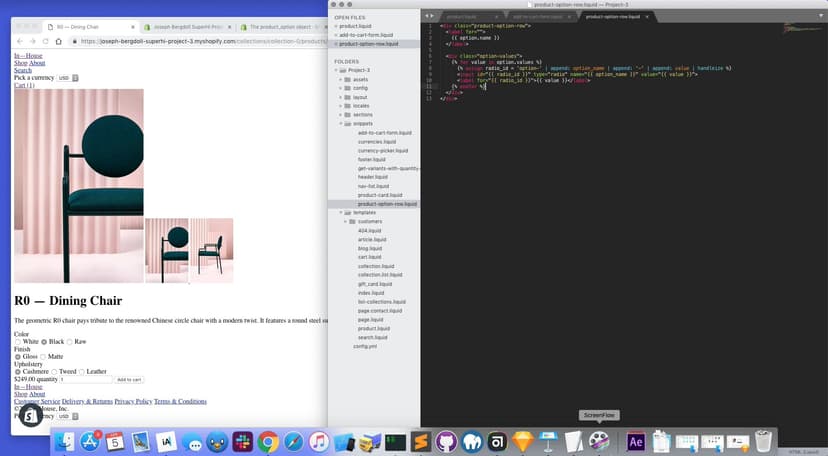Launch Sketch from the dock
This screenshot has width=828, height=456.
coord(522,441)
